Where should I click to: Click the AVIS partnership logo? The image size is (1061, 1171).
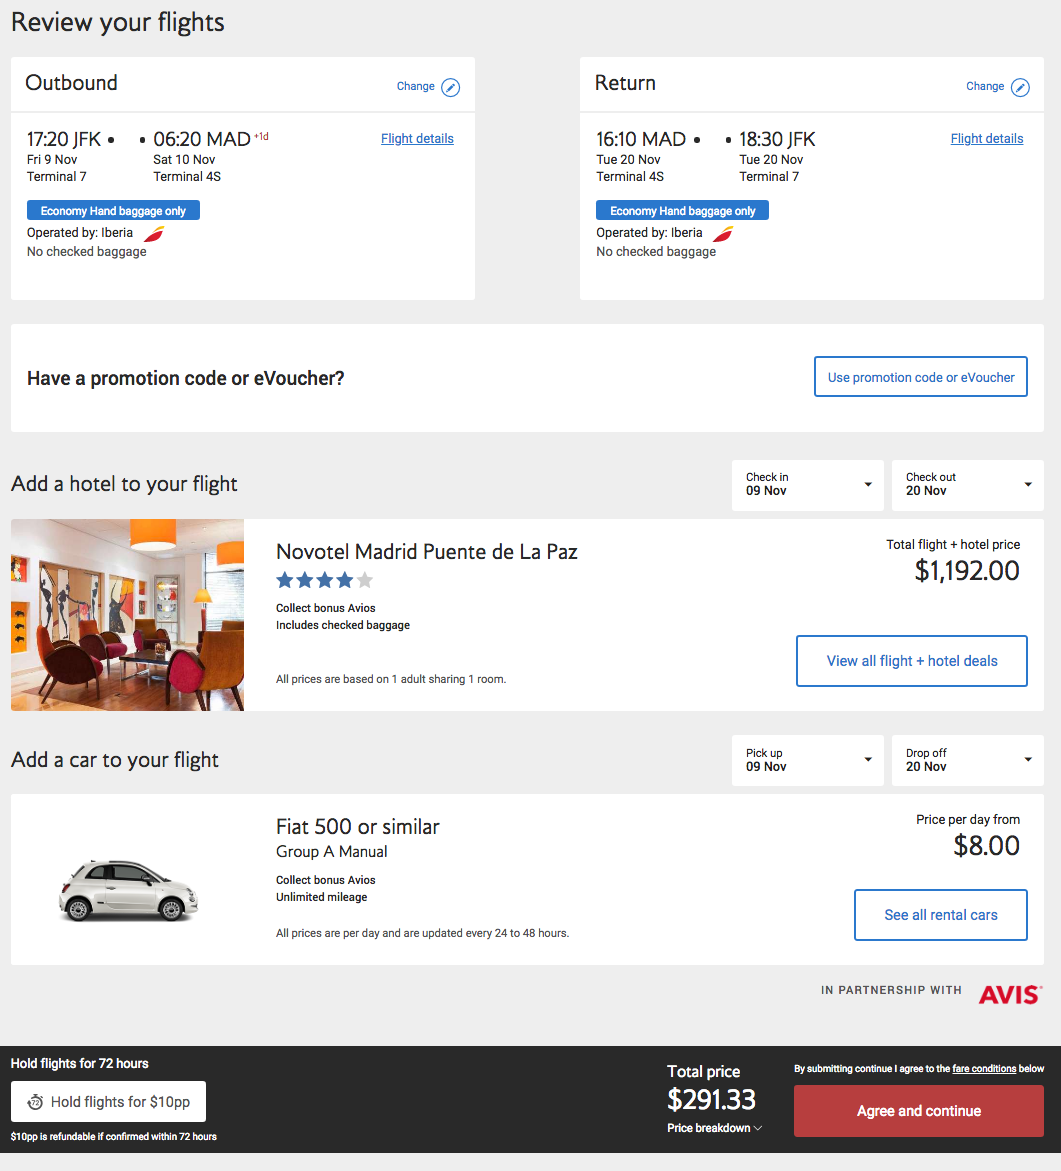pos(1010,993)
